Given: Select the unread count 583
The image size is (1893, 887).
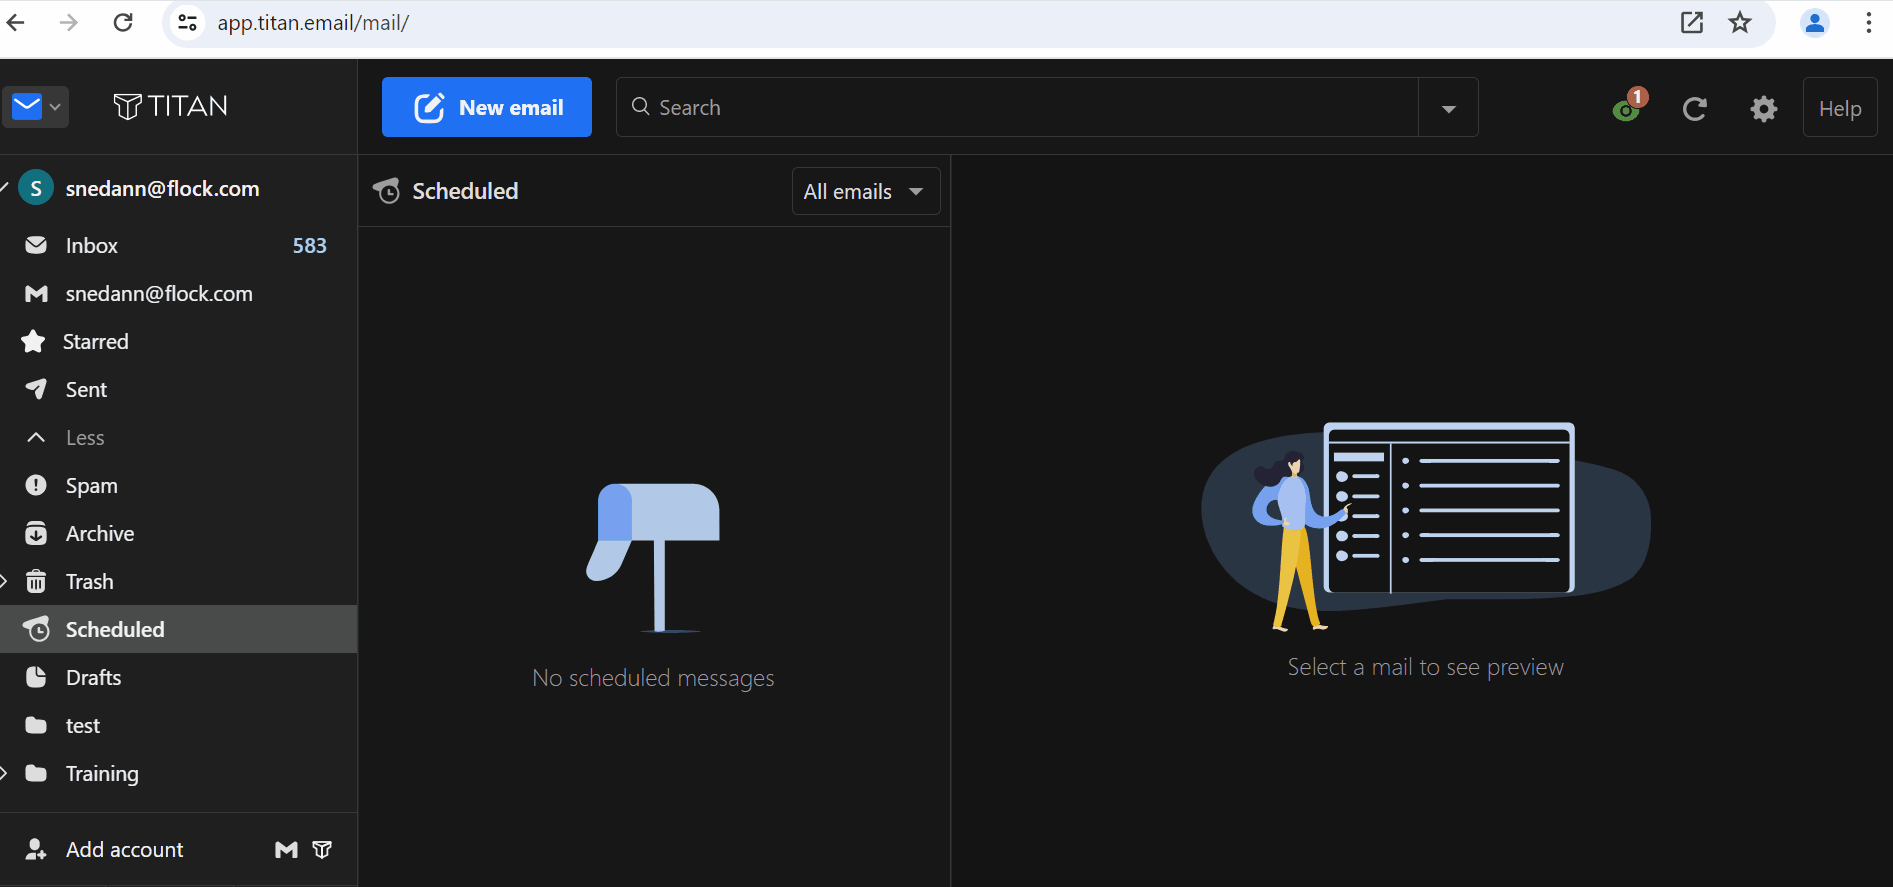Looking at the screenshot, I should [309, 245].
